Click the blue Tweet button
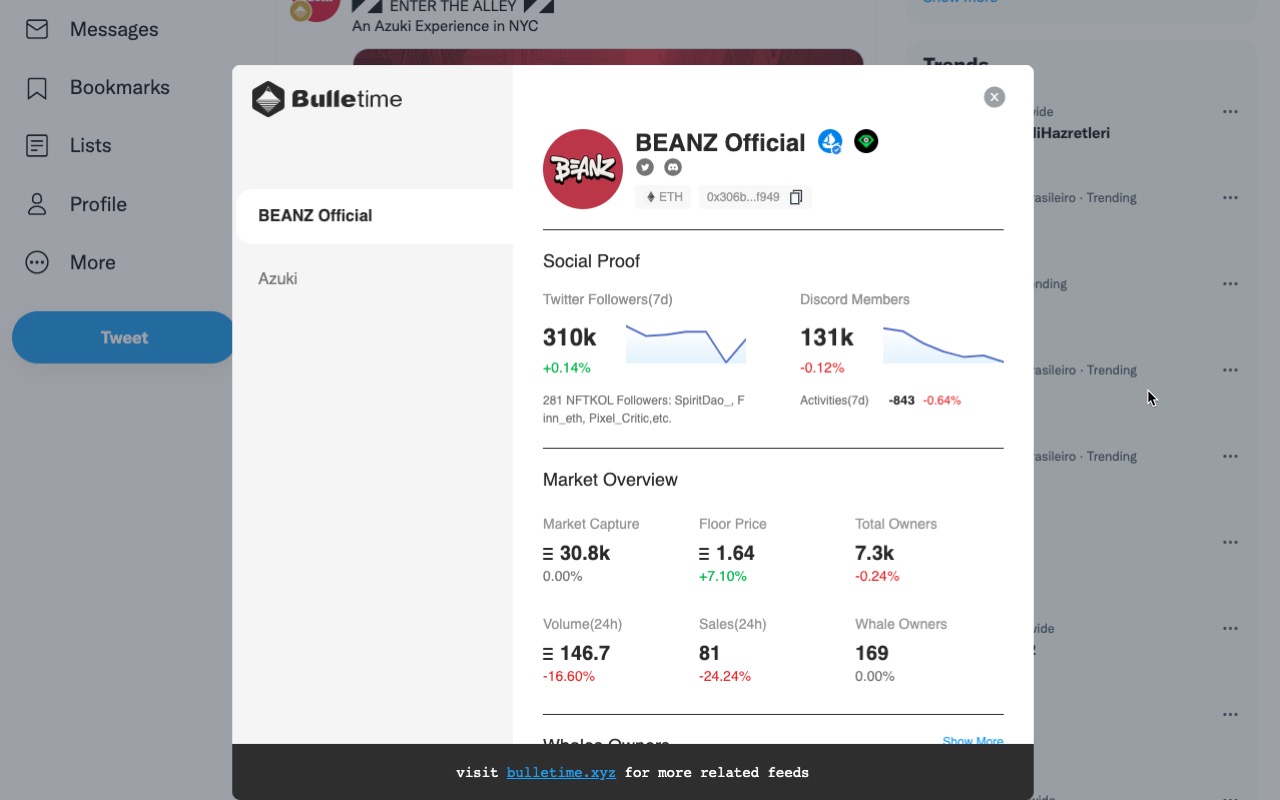This screenshot has width=1280, height=800. coord(124,338)
